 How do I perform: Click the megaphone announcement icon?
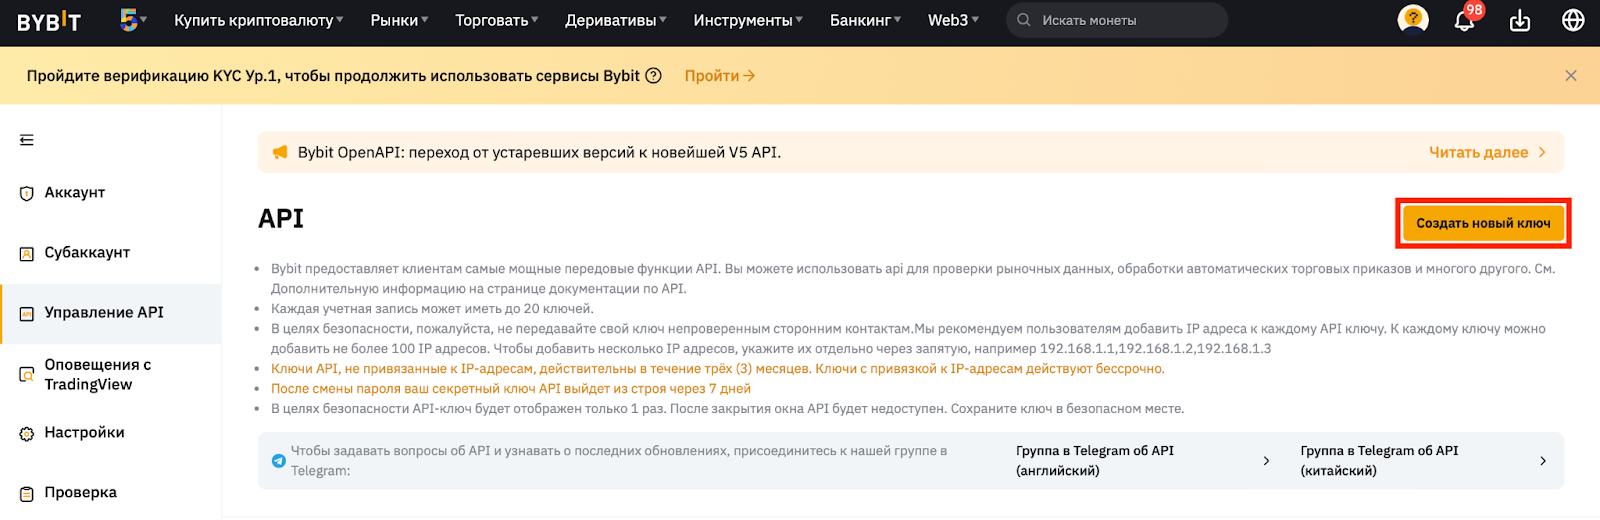coord(280,153)
